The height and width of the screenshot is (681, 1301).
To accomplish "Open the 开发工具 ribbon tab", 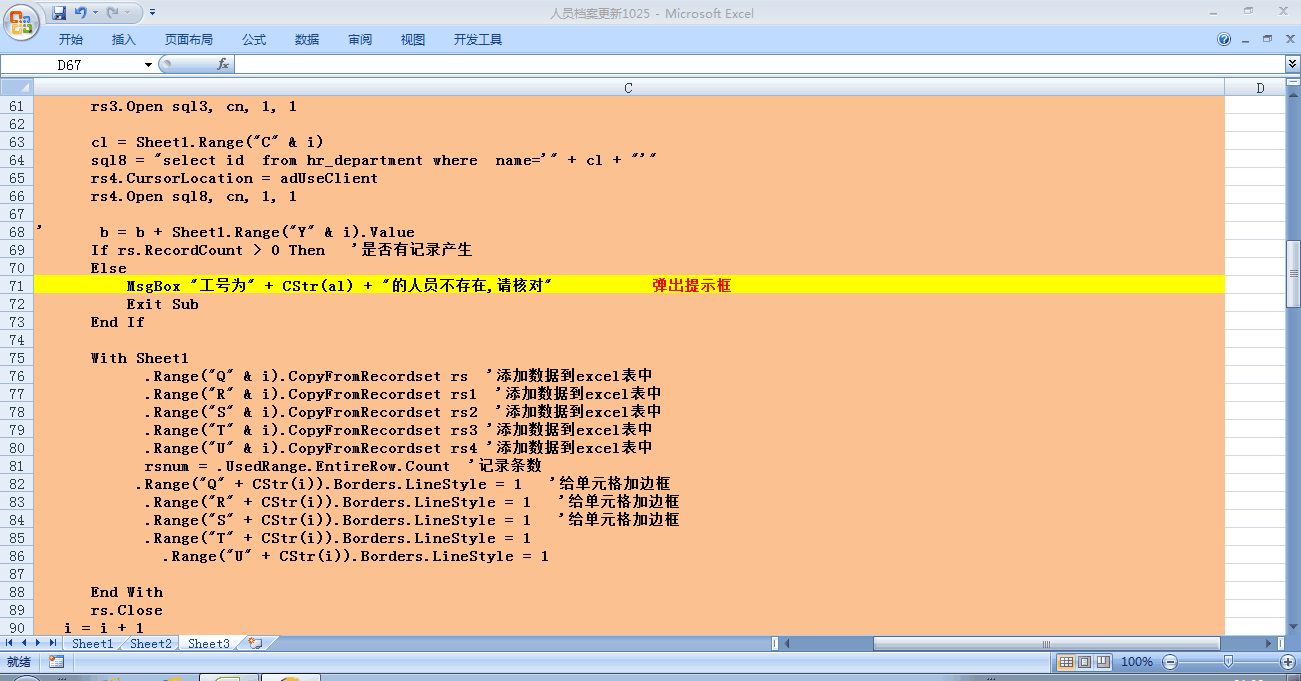I will [x=478, y=40].
